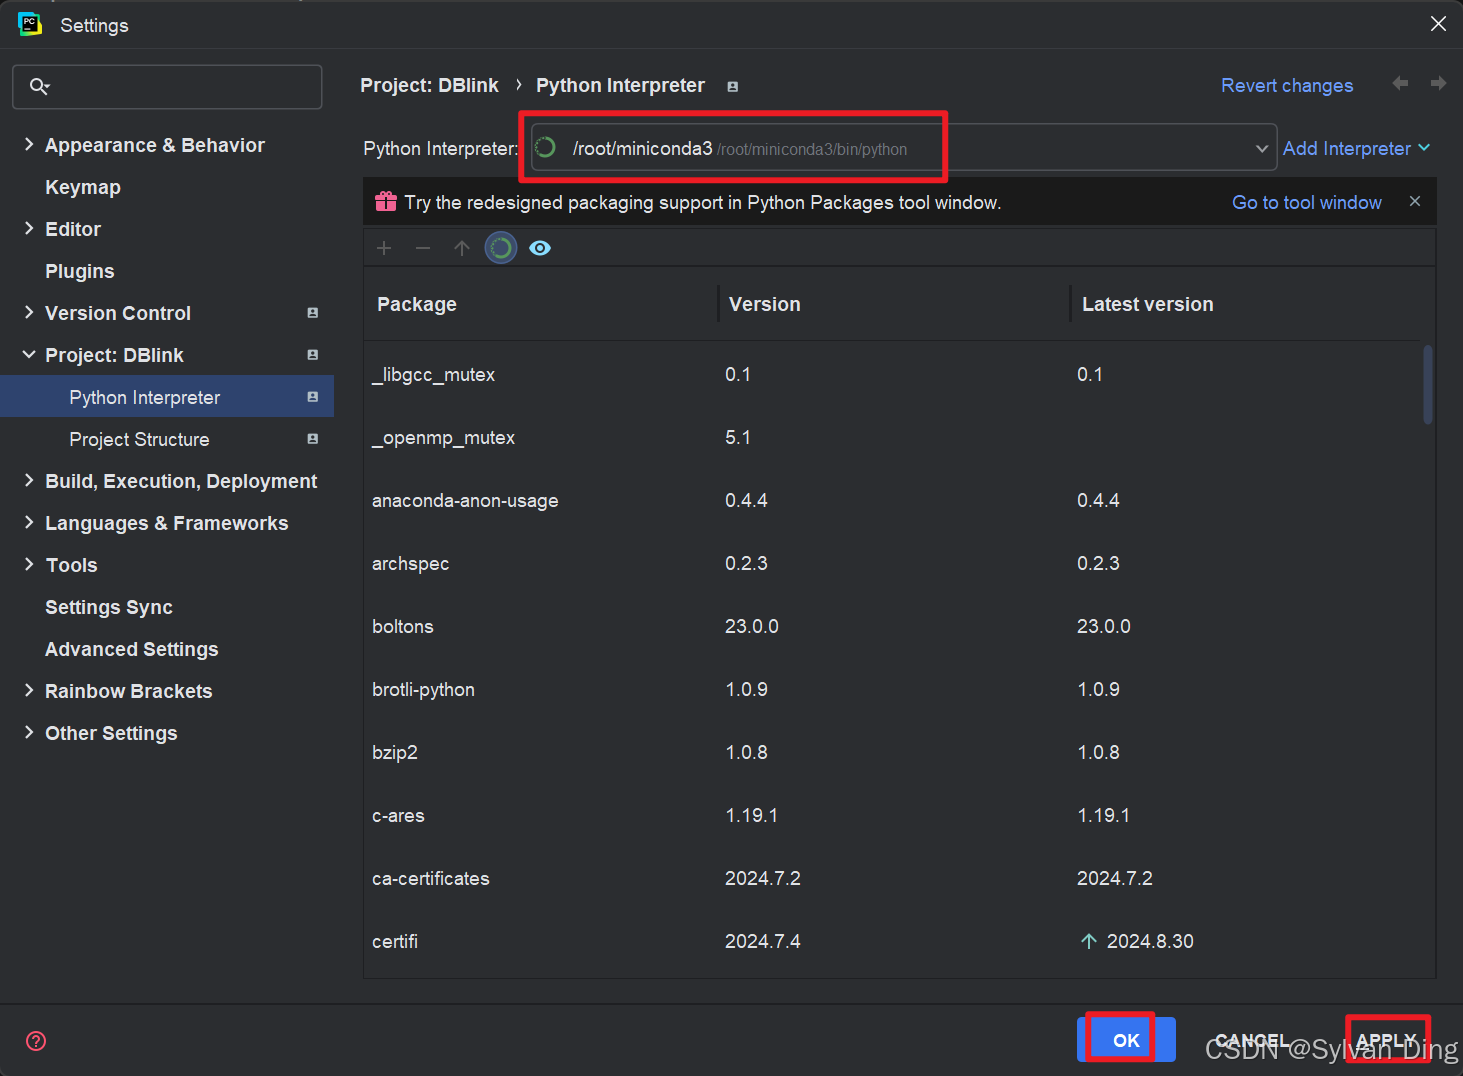
Task: Click the Apply button
Action: pos(1387,1040)
